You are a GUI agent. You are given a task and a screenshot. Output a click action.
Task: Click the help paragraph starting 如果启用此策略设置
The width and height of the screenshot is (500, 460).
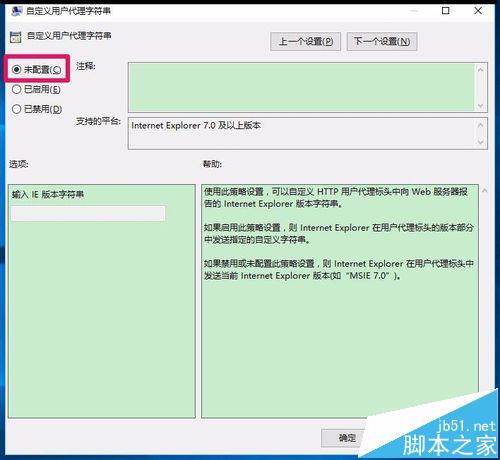tap(339, 234)
